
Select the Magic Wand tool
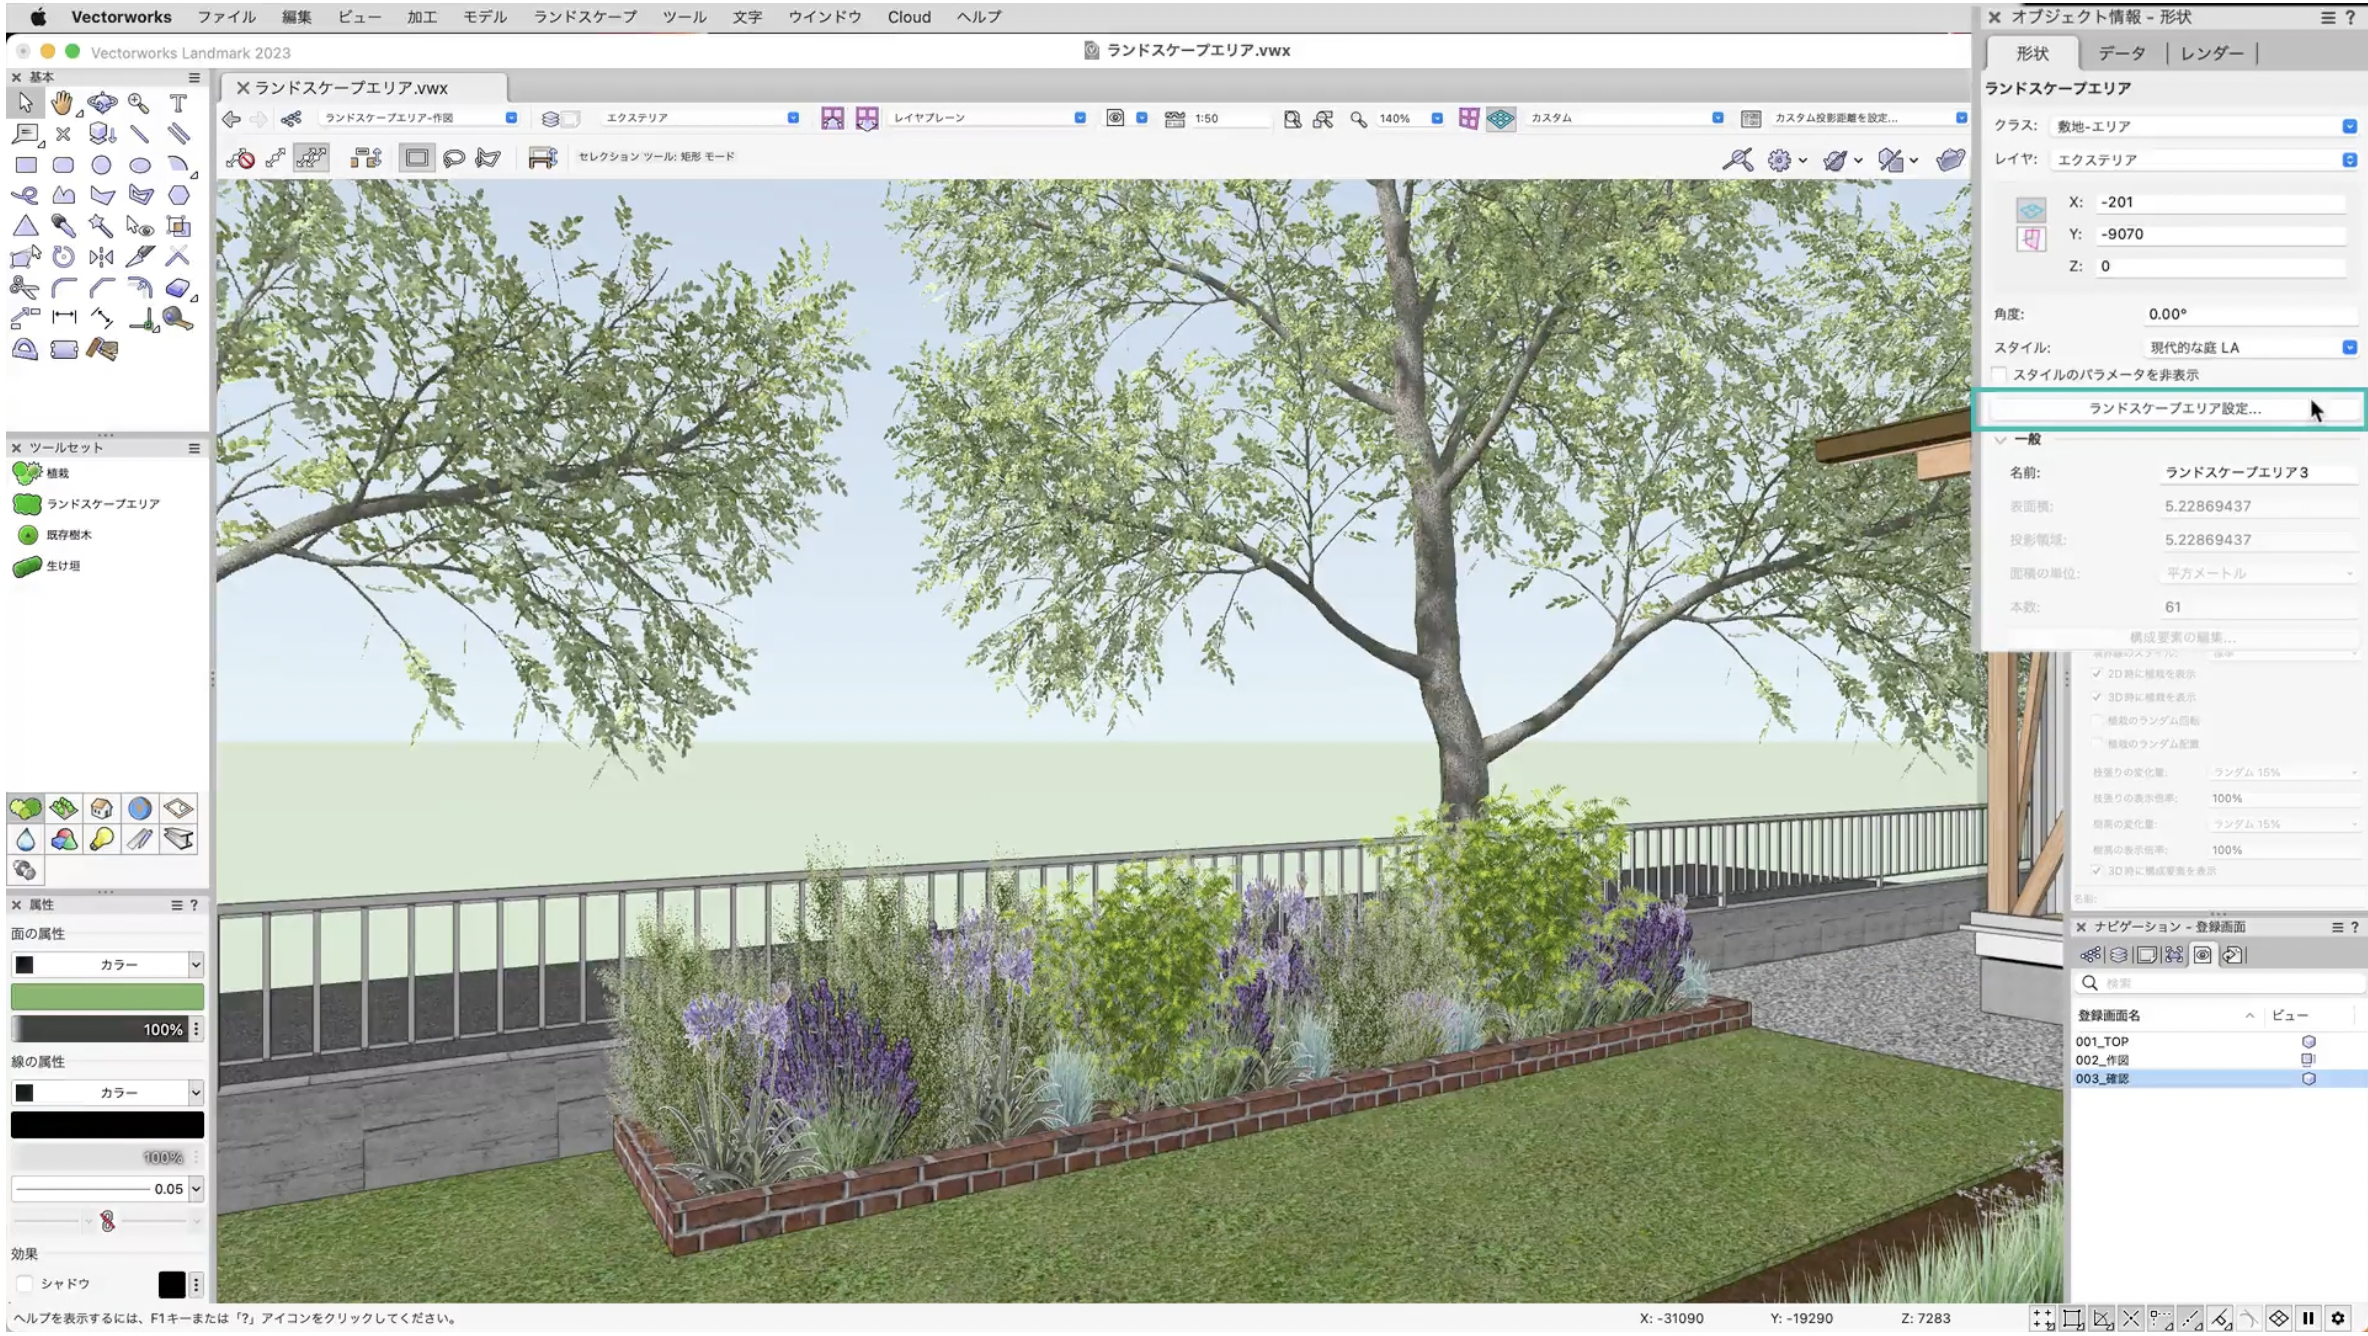(x=101, y=226)
